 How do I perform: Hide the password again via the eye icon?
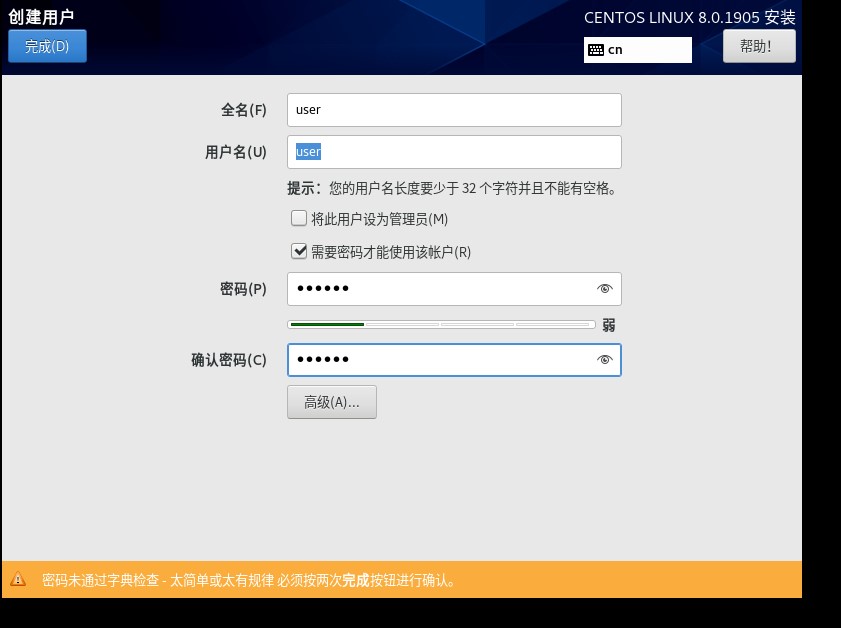pos(605,287)
